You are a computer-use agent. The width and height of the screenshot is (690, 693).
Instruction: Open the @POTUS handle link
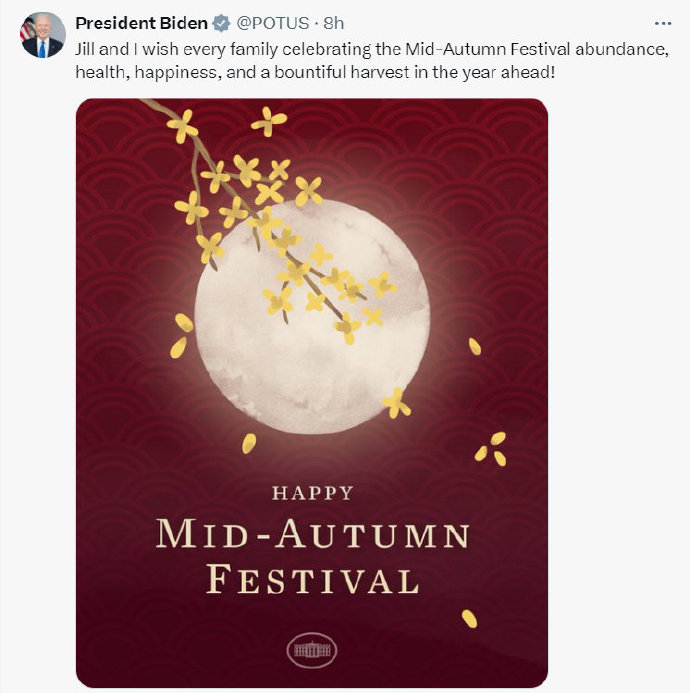tap(272, 23)
